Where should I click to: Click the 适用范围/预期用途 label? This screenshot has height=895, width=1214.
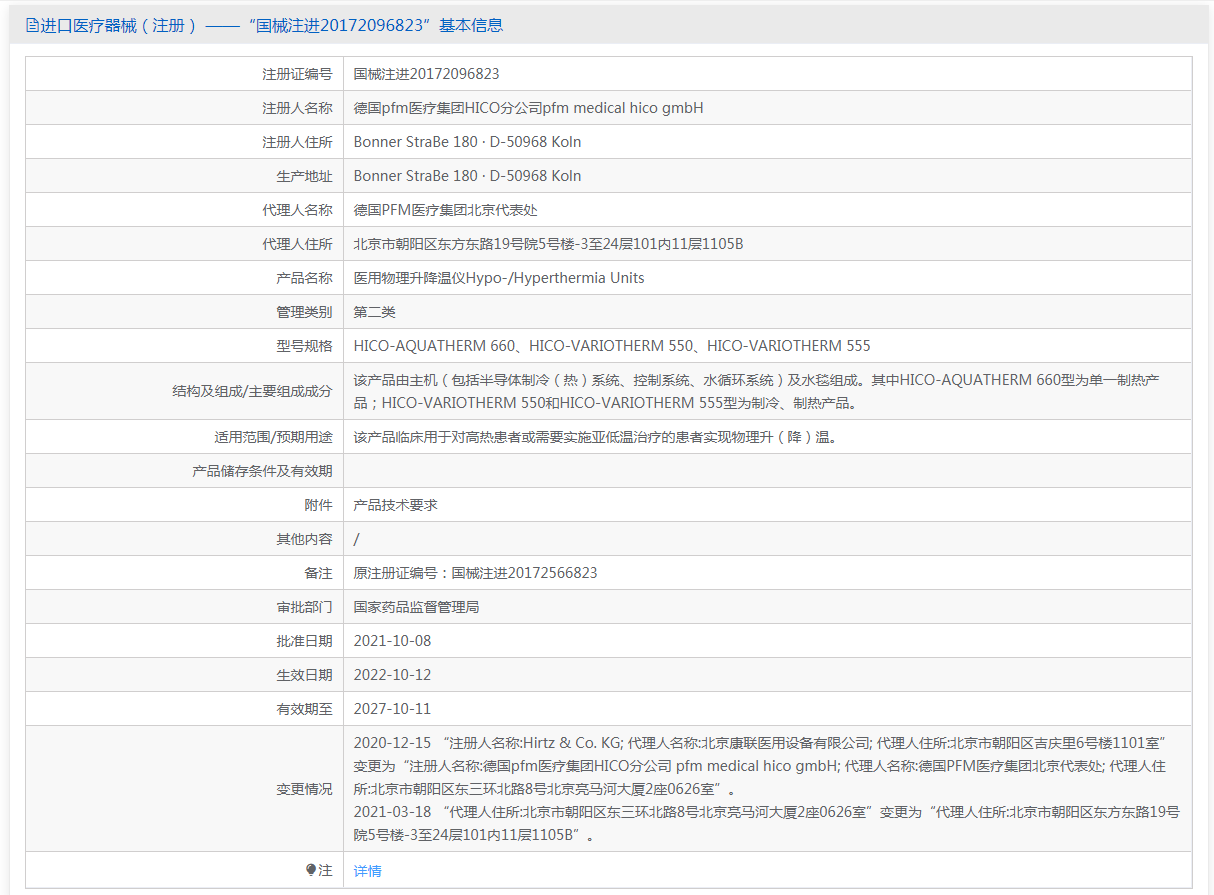[x=273, y=437]
